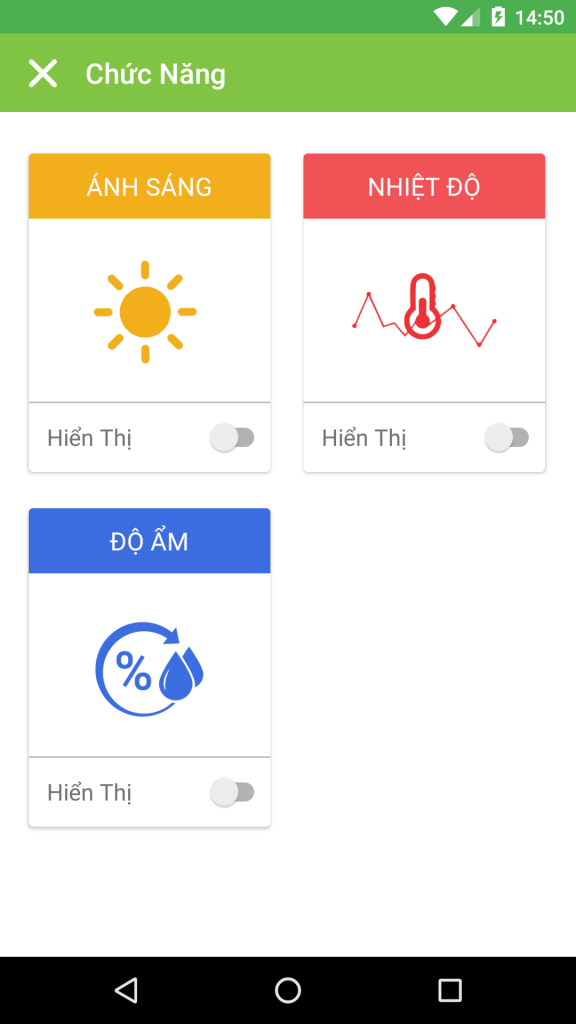Close the Chức Năng screen with X

point(43,73)
